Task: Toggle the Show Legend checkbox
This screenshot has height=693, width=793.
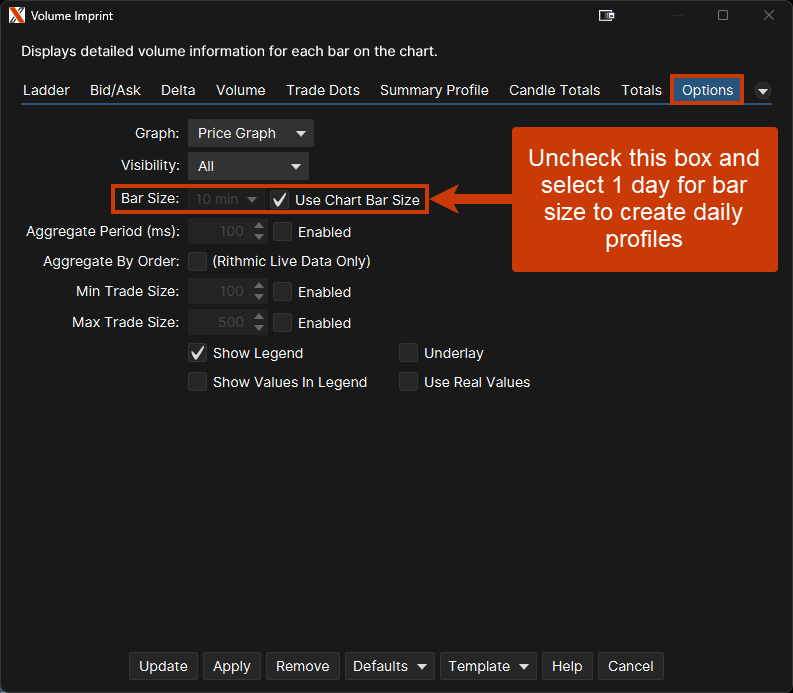Action: pos(198,353)
